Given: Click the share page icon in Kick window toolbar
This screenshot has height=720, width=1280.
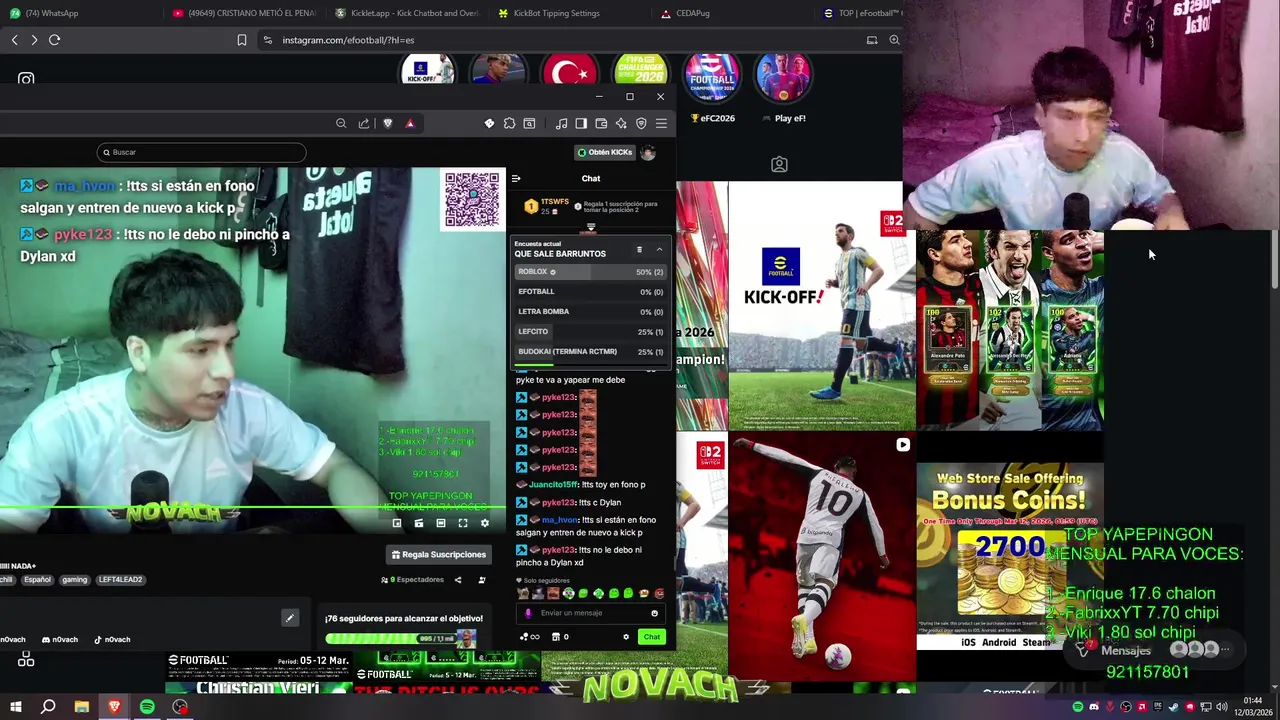Looking at the screenshot, I should 364,123.
